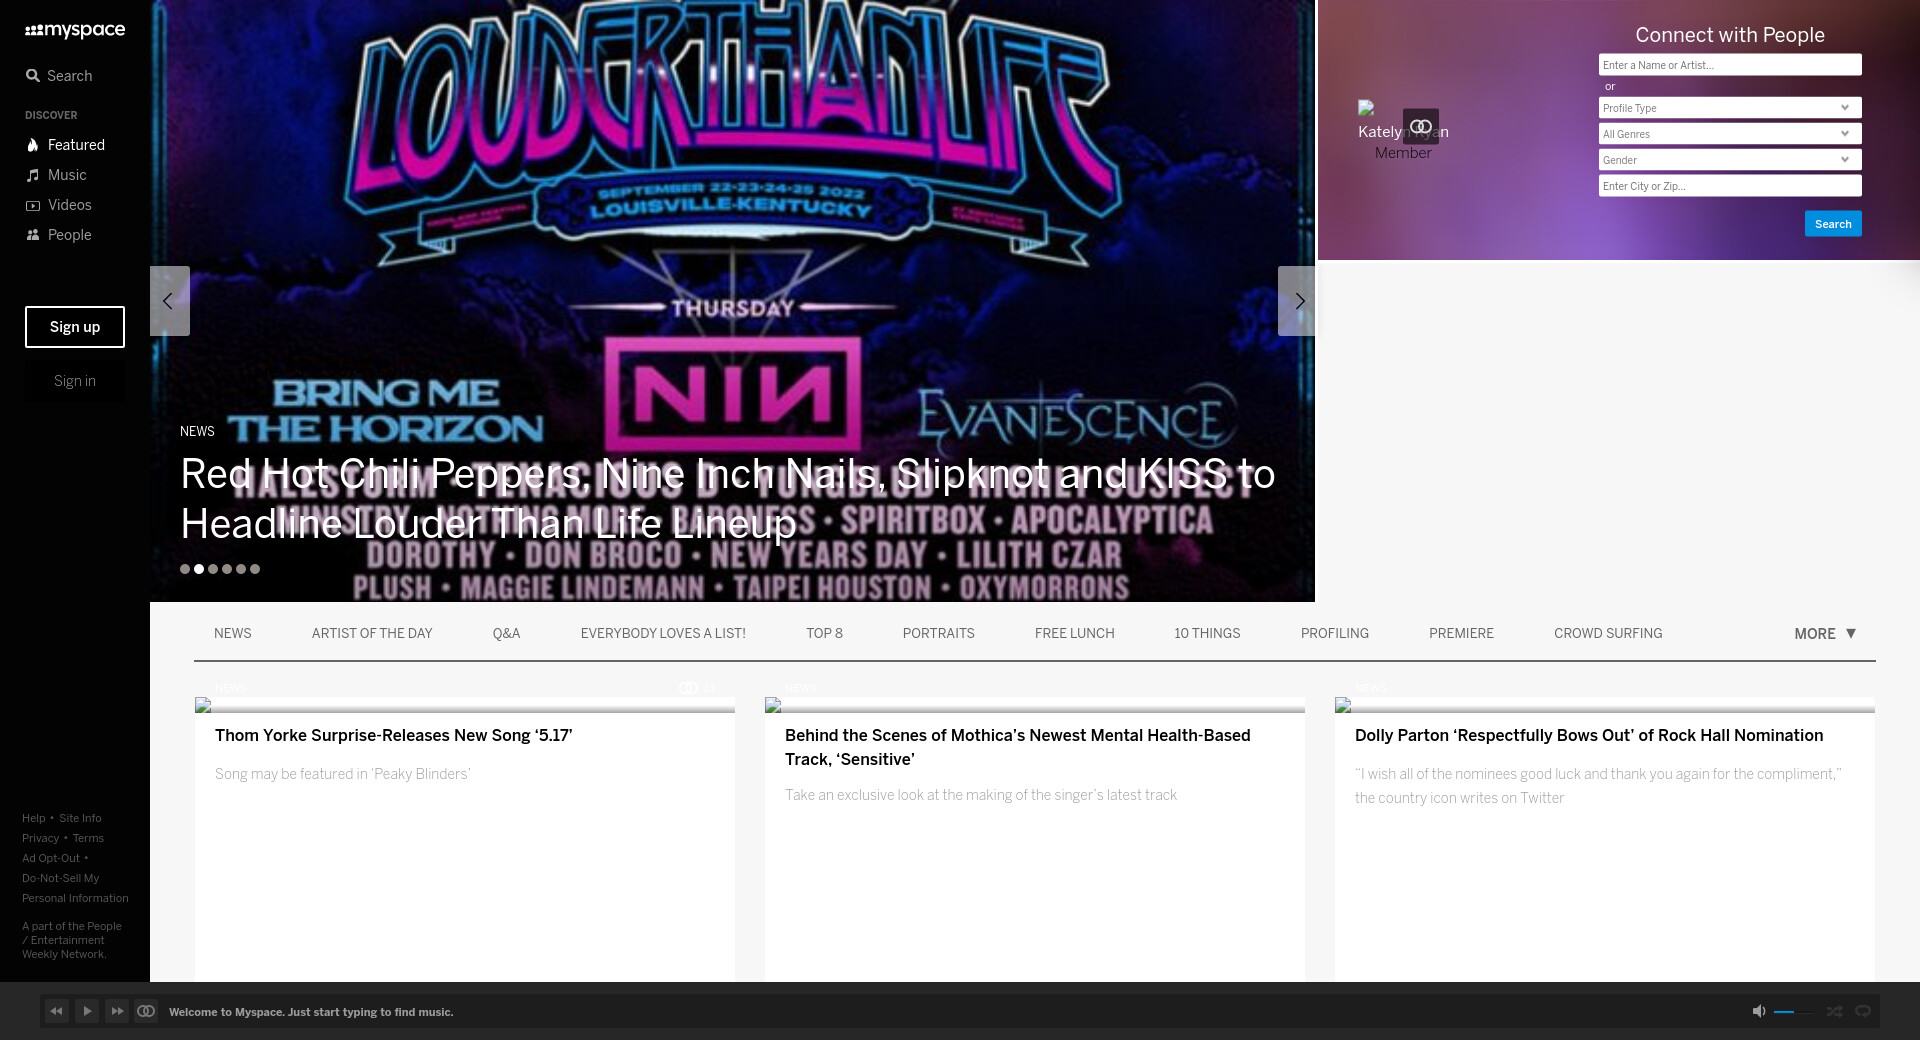Adjust the player volume slider
This screenshot has width=1920, height=1040.
(x=1793, y=1012)
